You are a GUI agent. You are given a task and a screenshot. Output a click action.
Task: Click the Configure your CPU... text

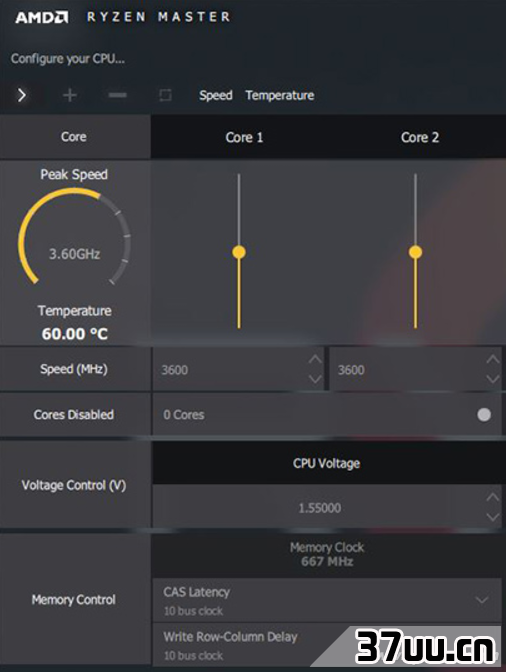pos(68,59)
